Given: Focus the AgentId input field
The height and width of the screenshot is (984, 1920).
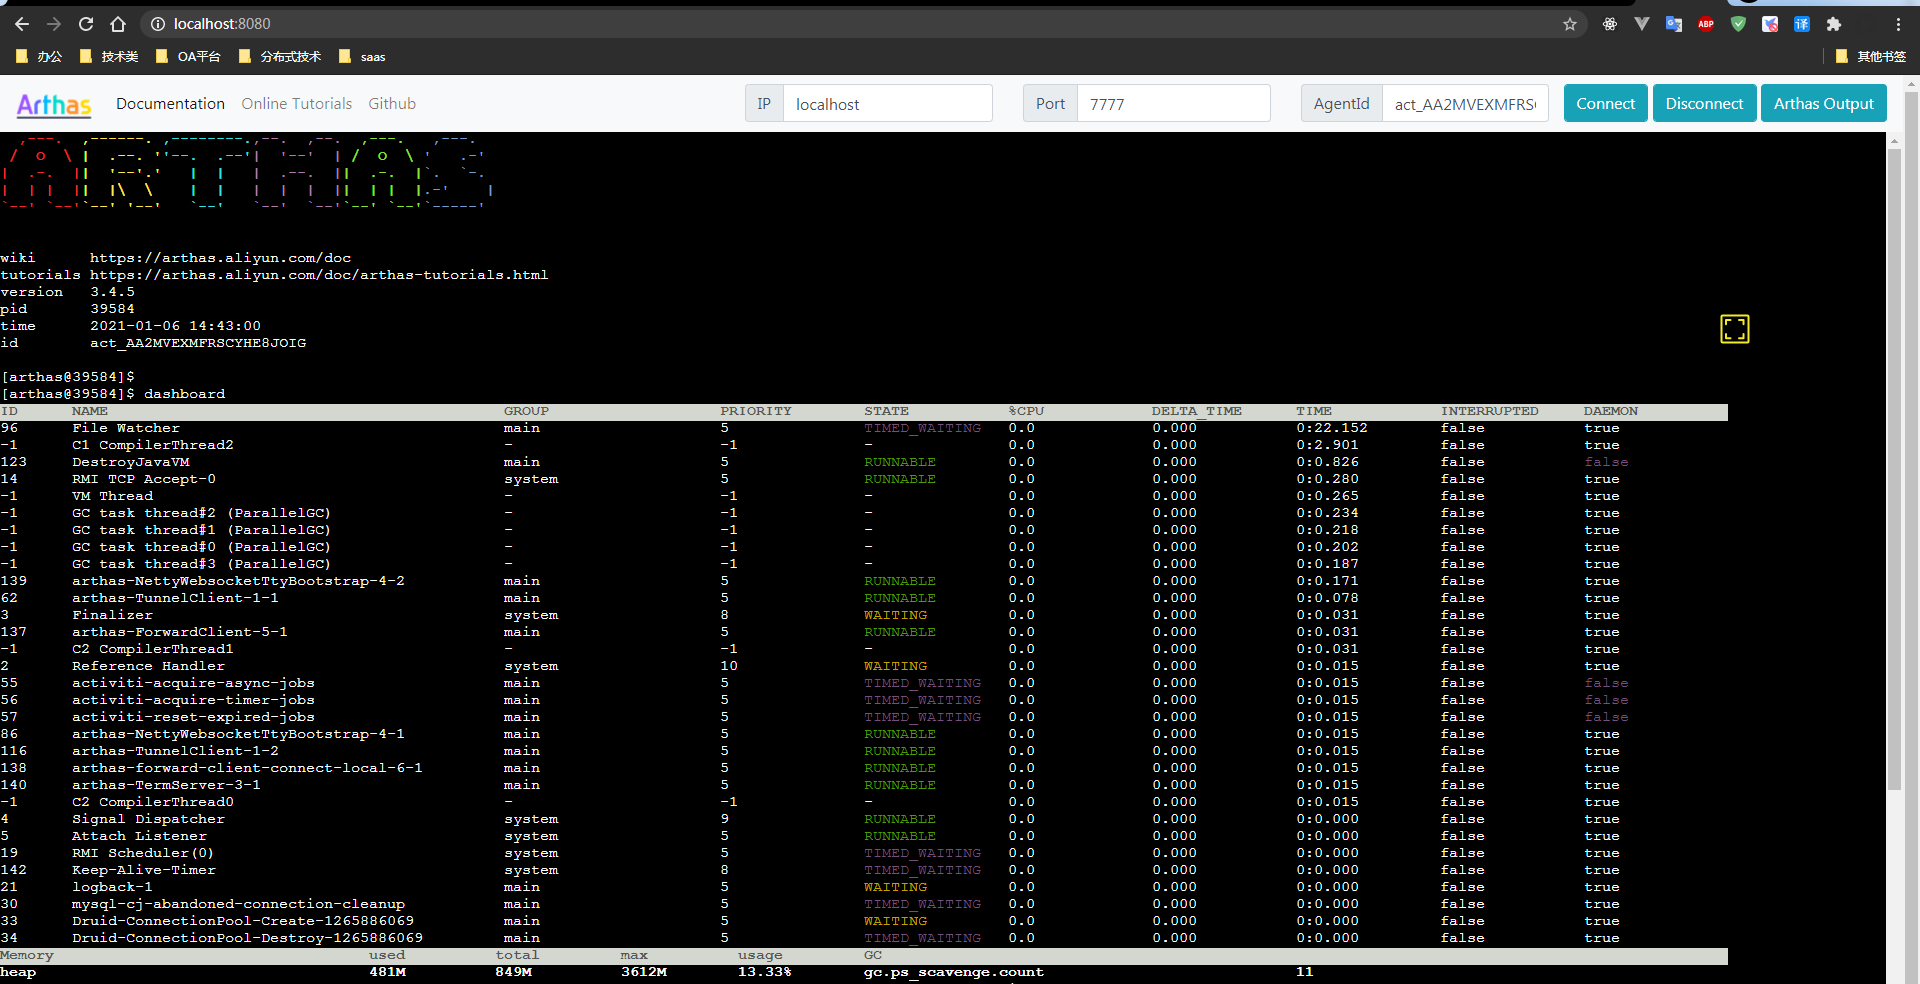Looking at the screenshot, I should coord(1465,104).
